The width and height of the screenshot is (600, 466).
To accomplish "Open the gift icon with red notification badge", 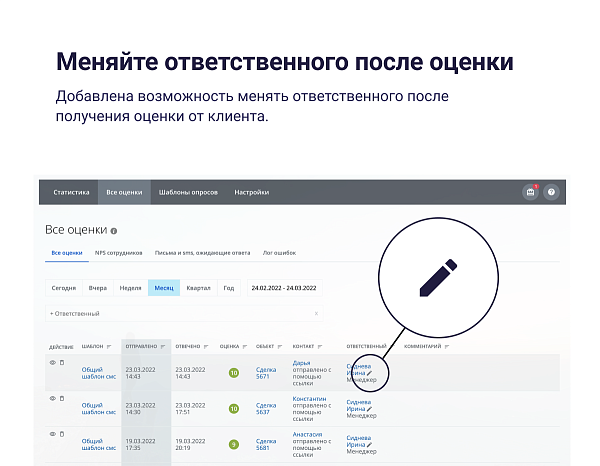I will 530,192.
